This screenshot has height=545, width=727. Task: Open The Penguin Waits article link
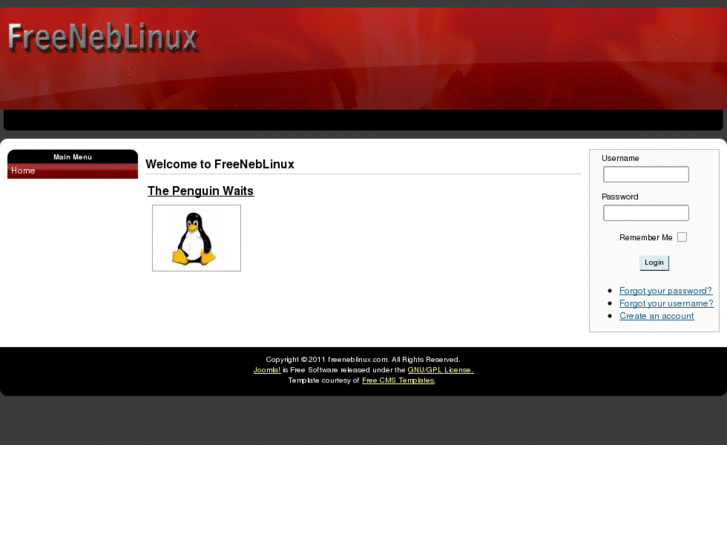tap(200, 191)
